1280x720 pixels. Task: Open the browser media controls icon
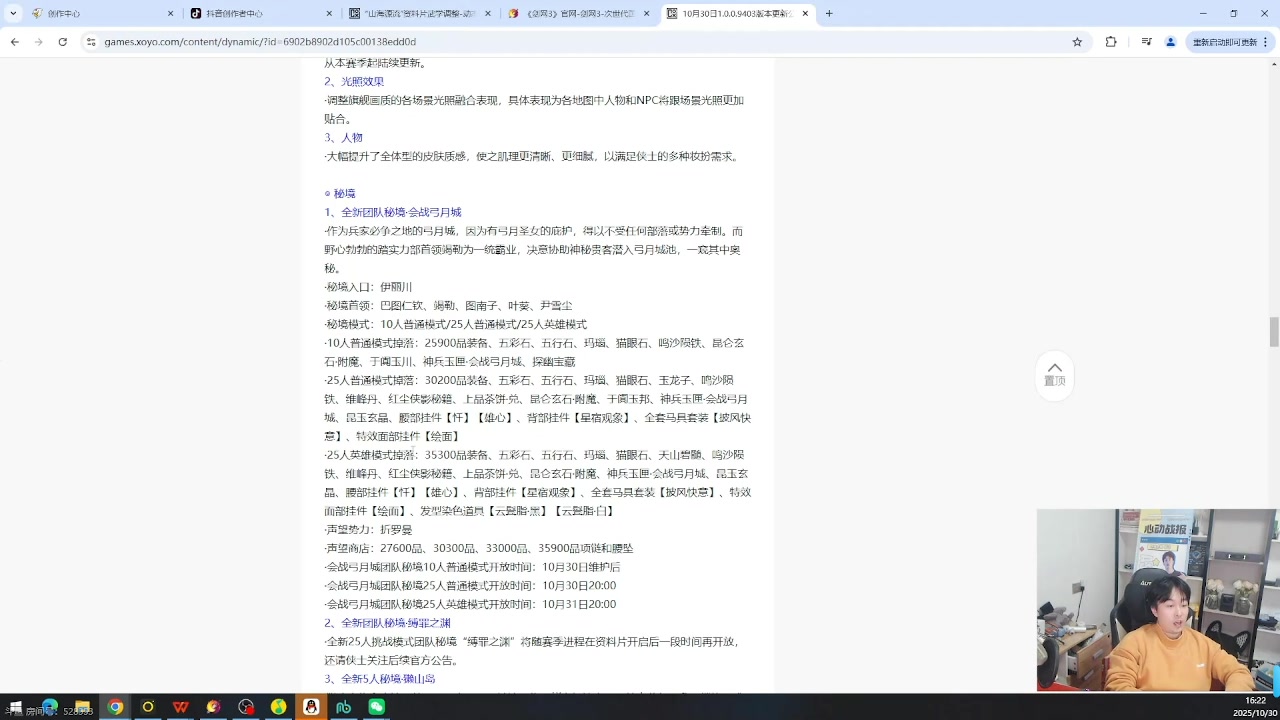click(x=1147, y=41)
